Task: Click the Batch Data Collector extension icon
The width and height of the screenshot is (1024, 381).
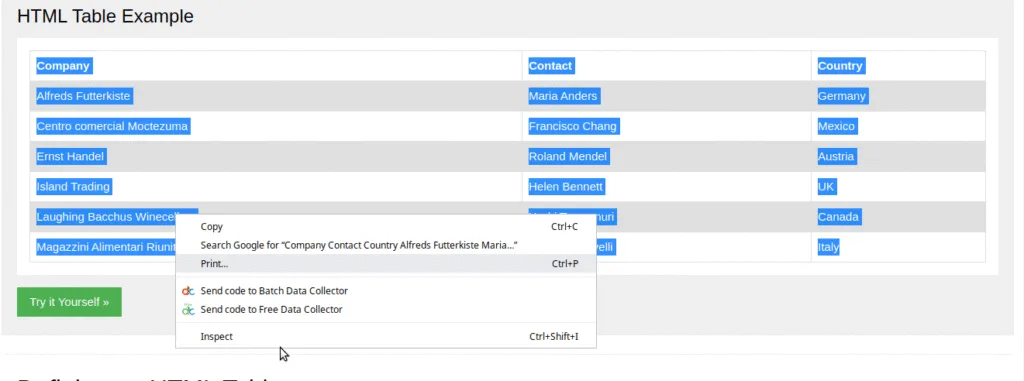Action: click(188, 291)
